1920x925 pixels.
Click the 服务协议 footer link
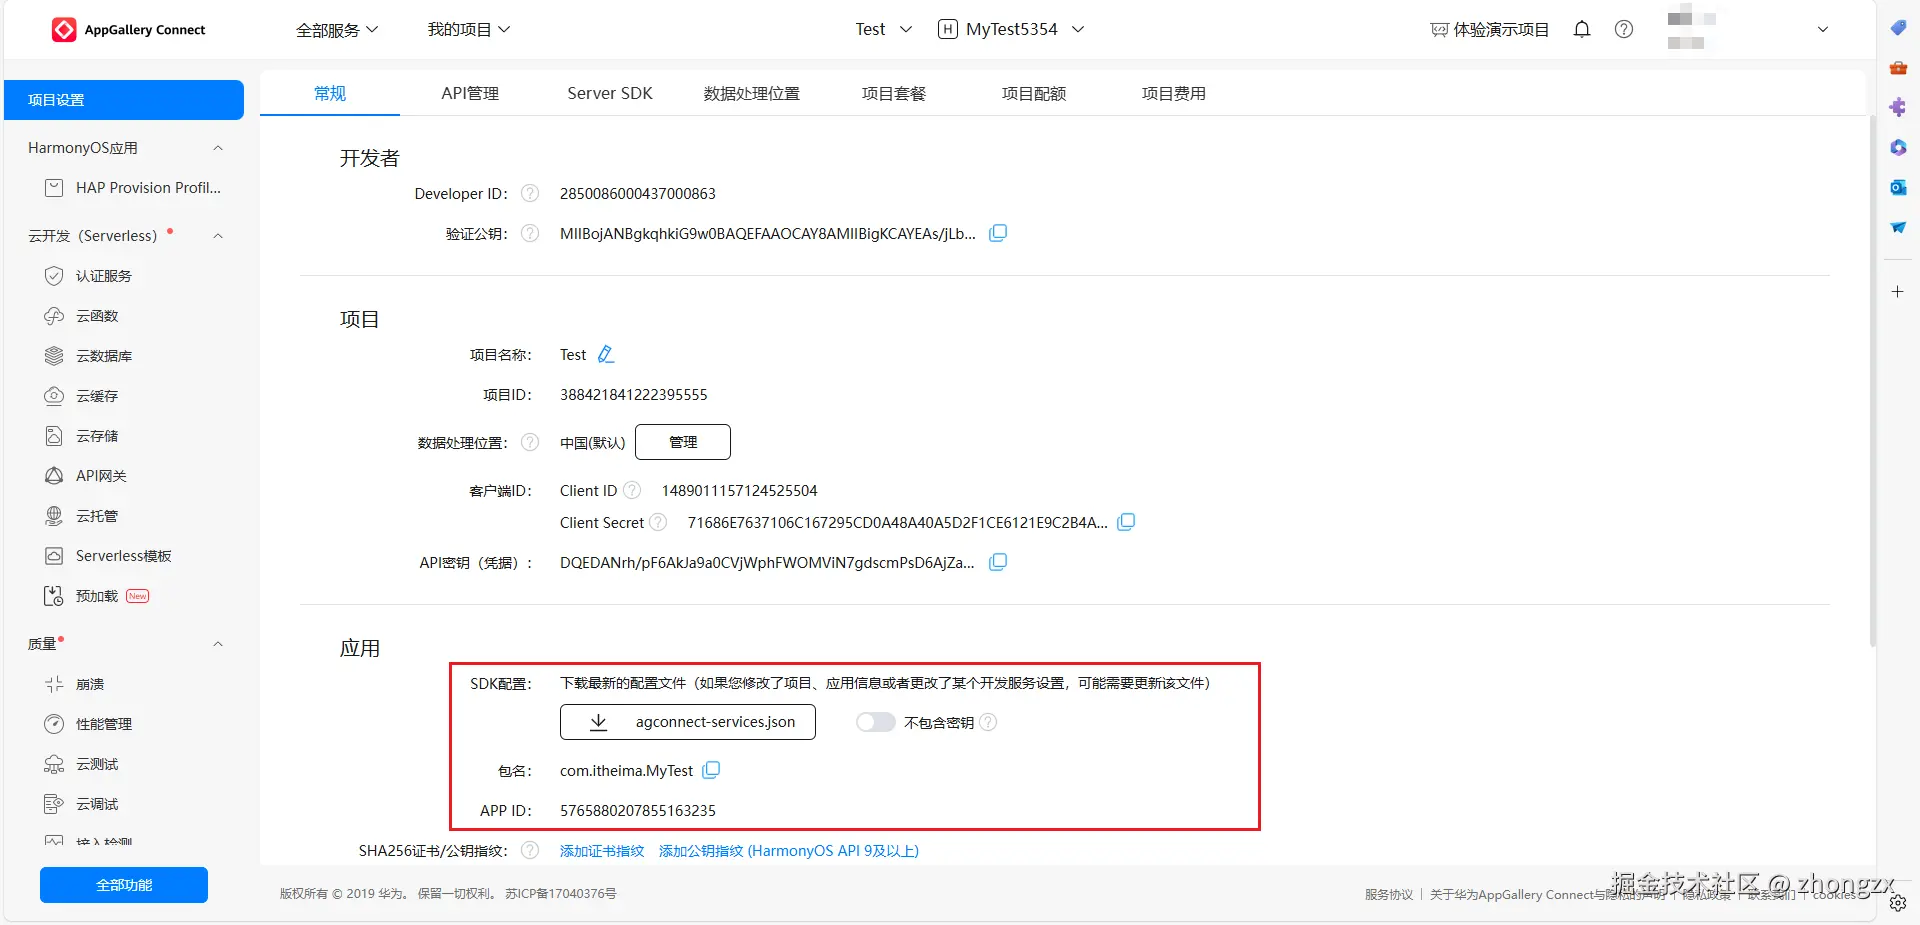(x=1389, y=895)
